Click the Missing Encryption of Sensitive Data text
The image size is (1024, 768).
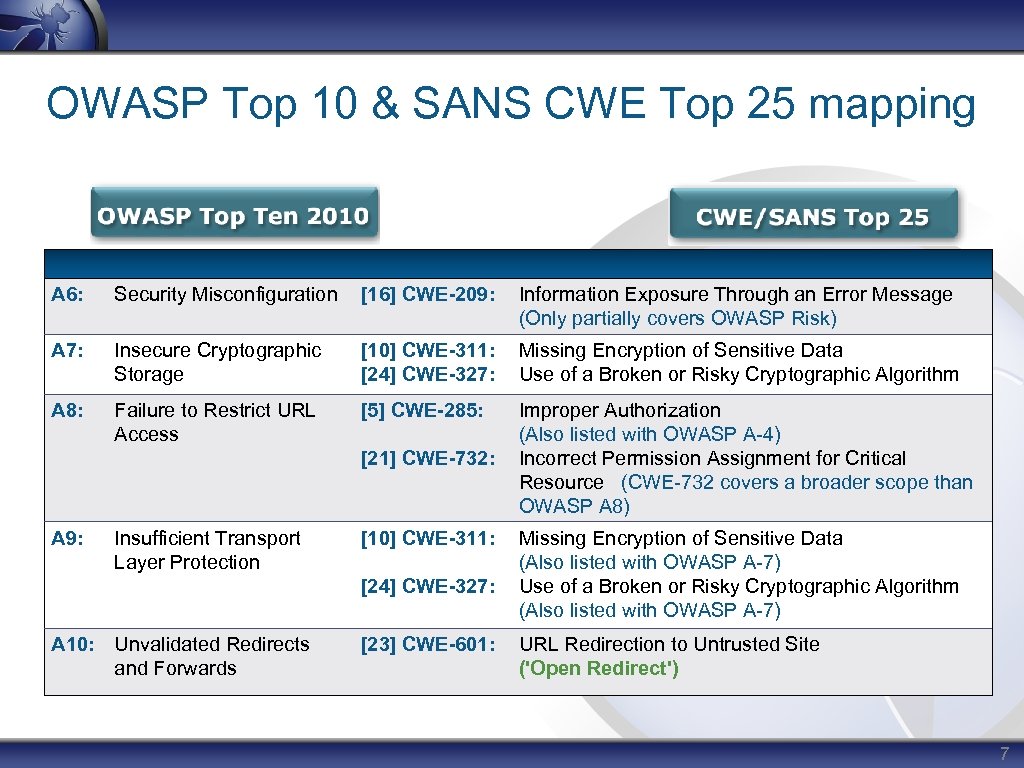pyautogui.click(x=680, y=350)
